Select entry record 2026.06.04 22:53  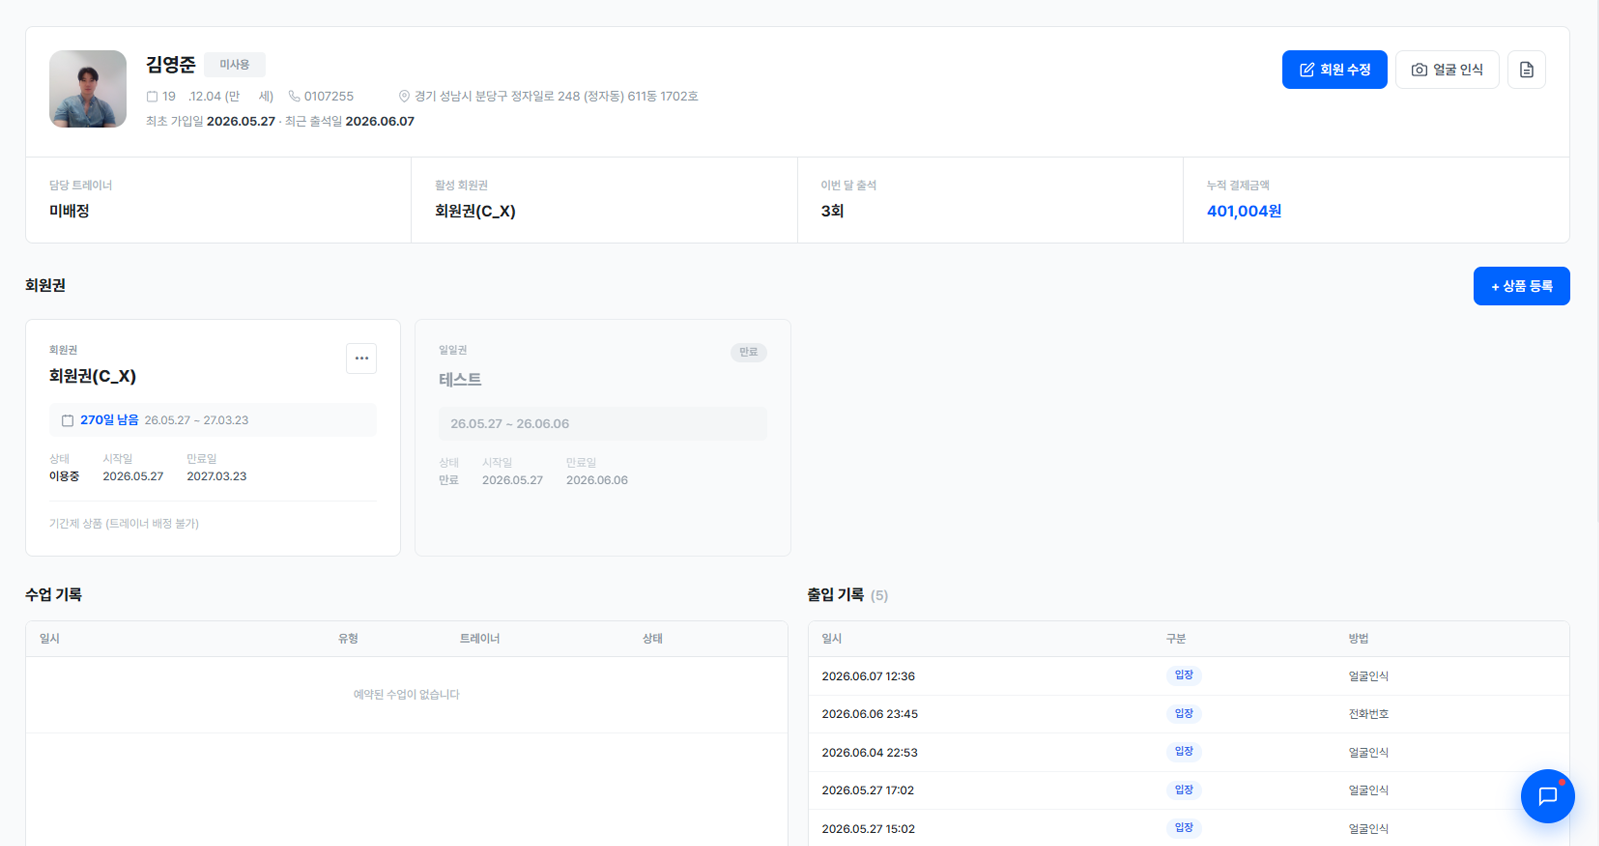(1188, 752)
